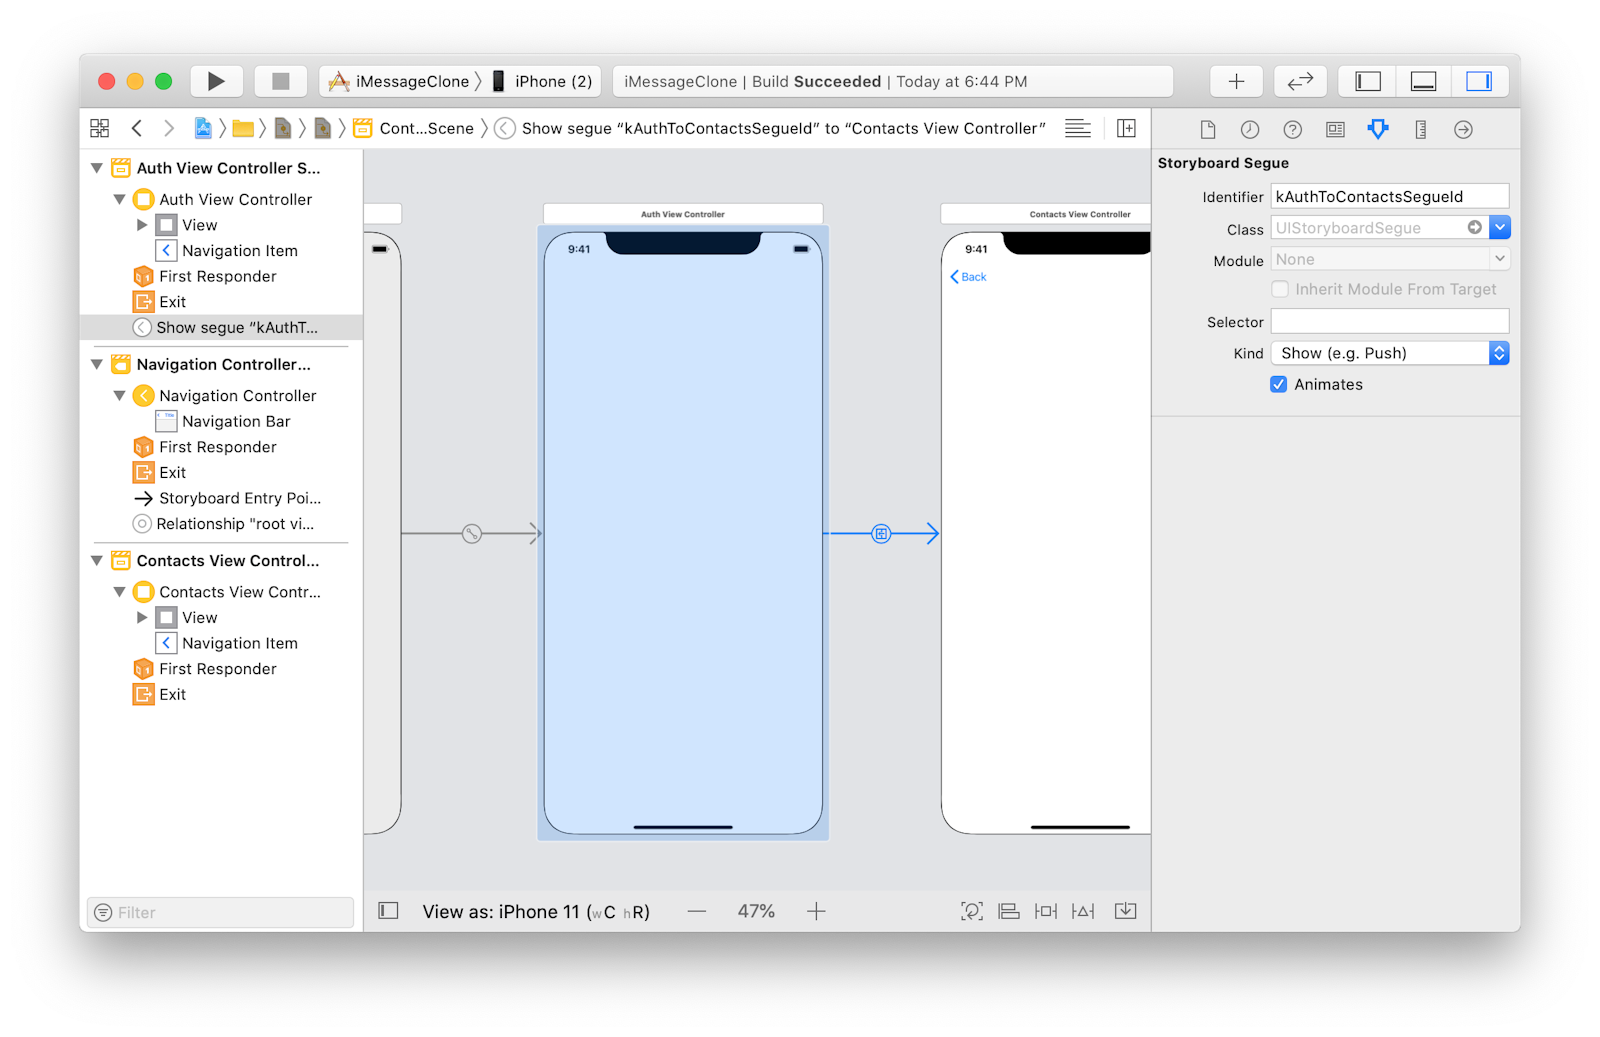This screenshot has height=1037, width=1600.
Task: Open the Connections inspector
Action: (1463, 128)
